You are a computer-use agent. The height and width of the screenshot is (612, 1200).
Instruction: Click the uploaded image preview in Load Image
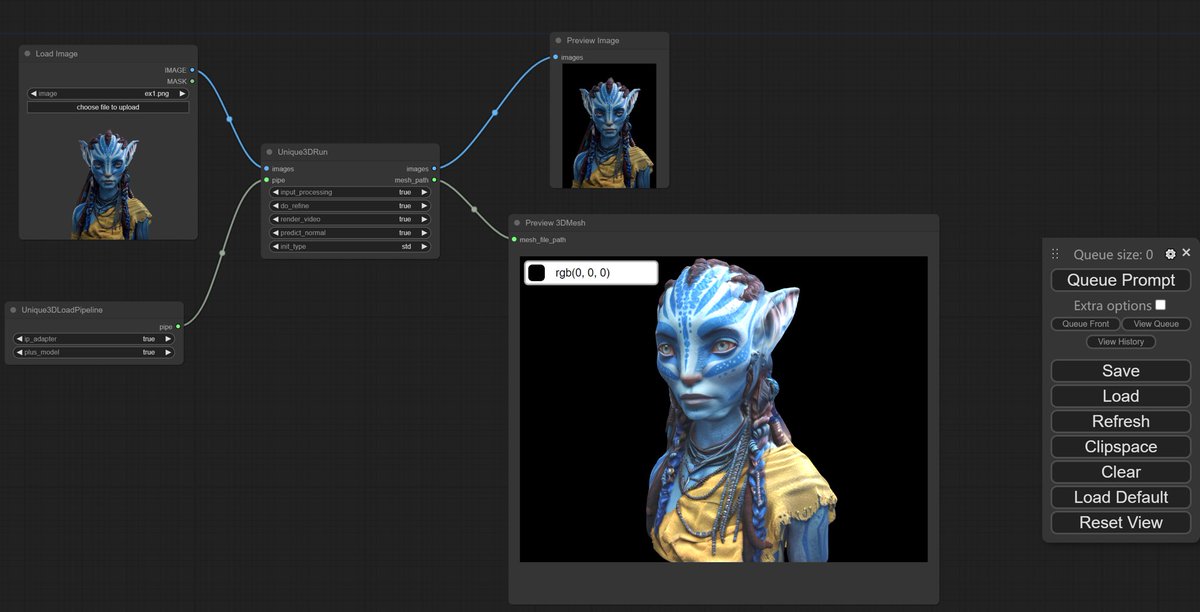coord(108,185)
